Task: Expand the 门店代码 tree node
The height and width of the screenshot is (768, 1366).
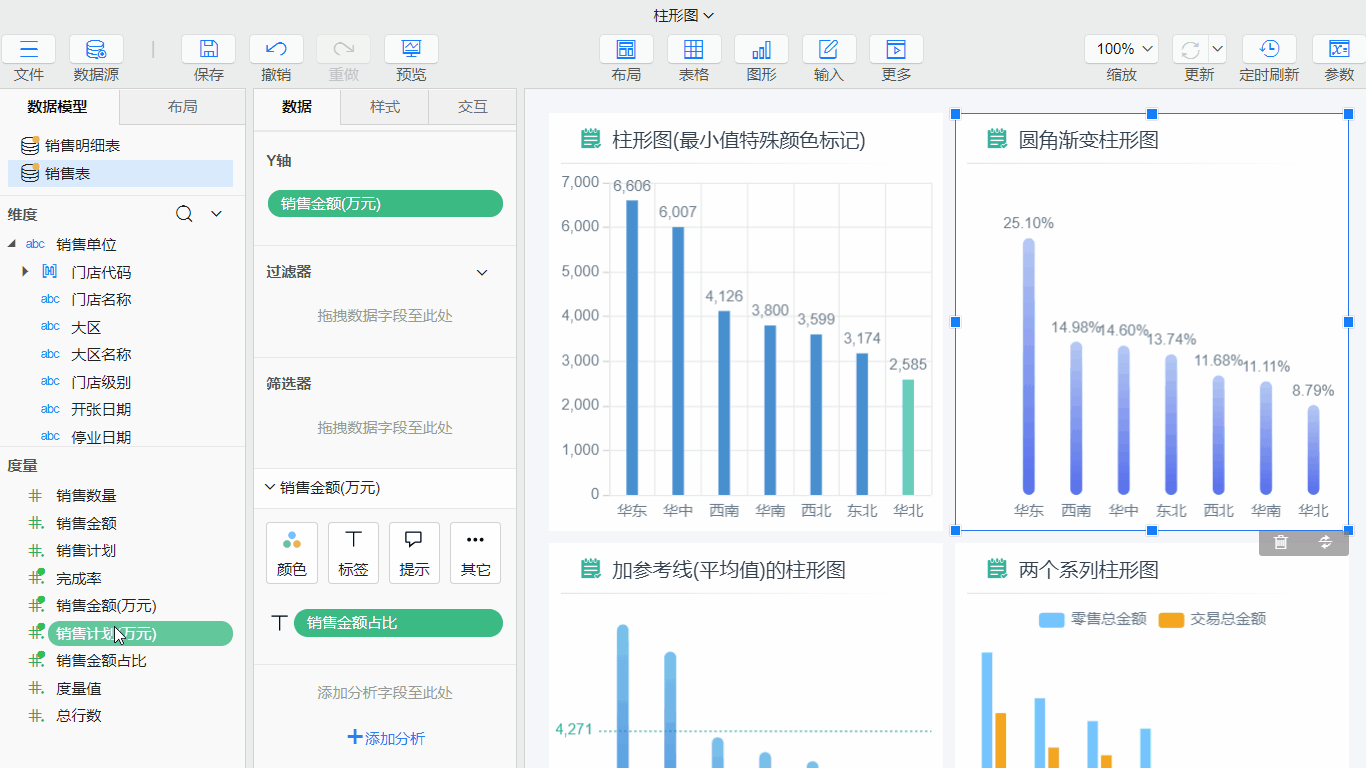Action: point(25,272)
